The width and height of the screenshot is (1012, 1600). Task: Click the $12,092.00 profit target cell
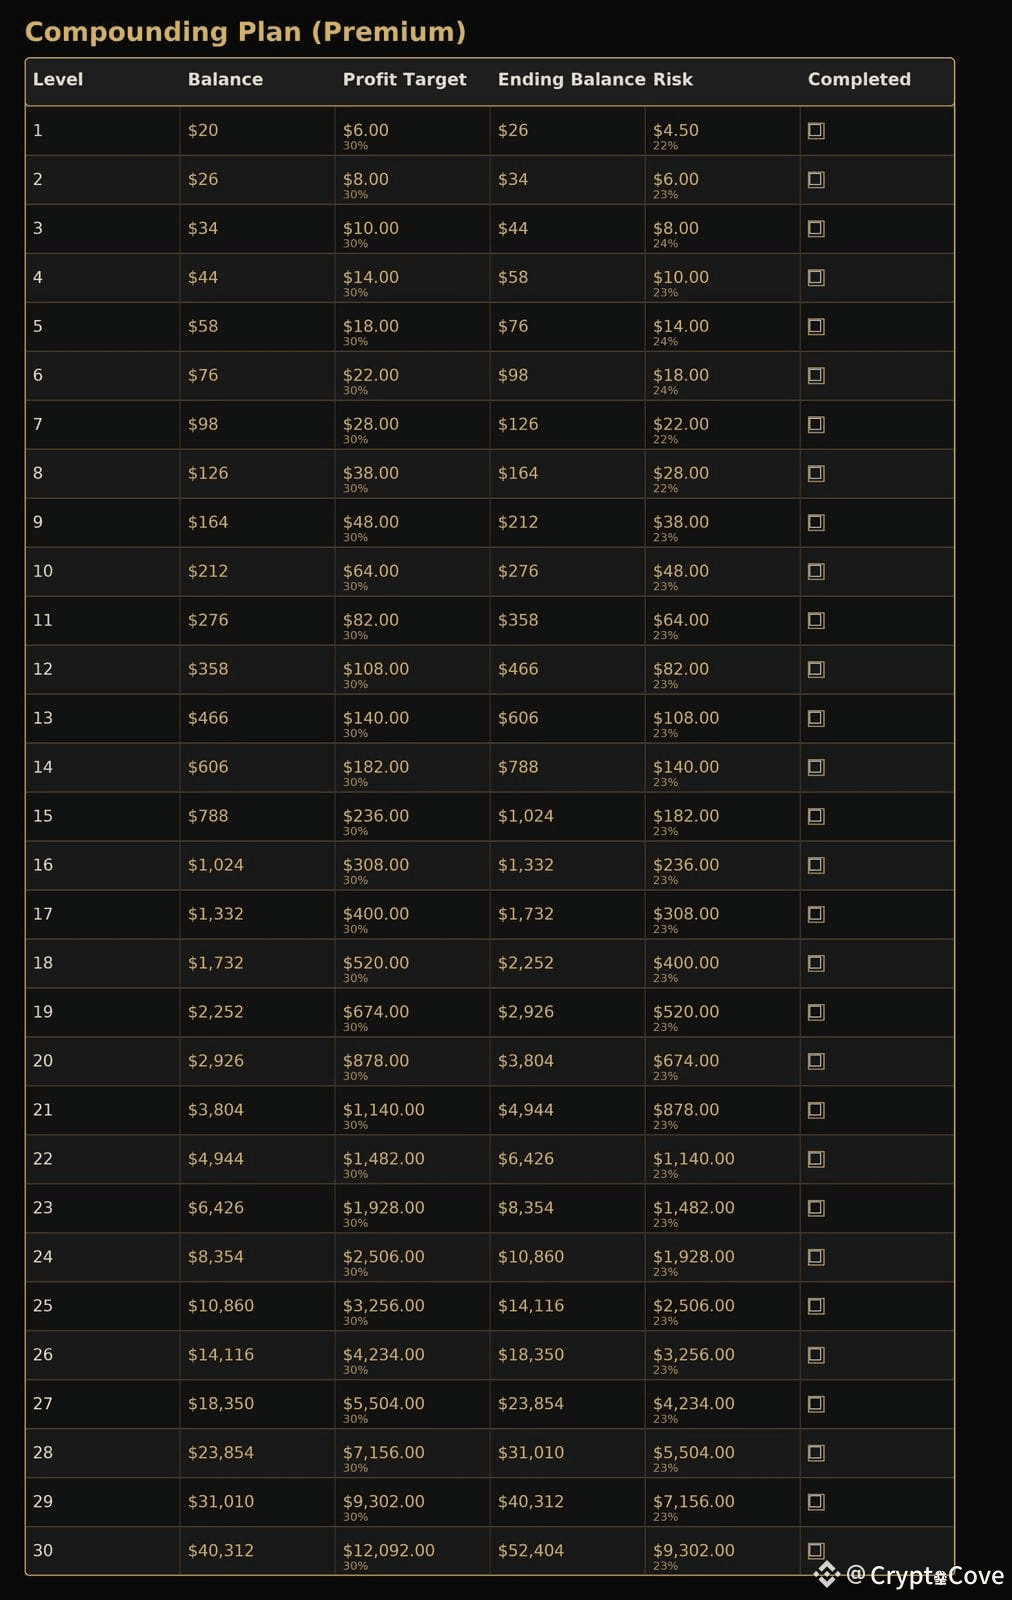pyautogui.click(x=388, y=1551)
